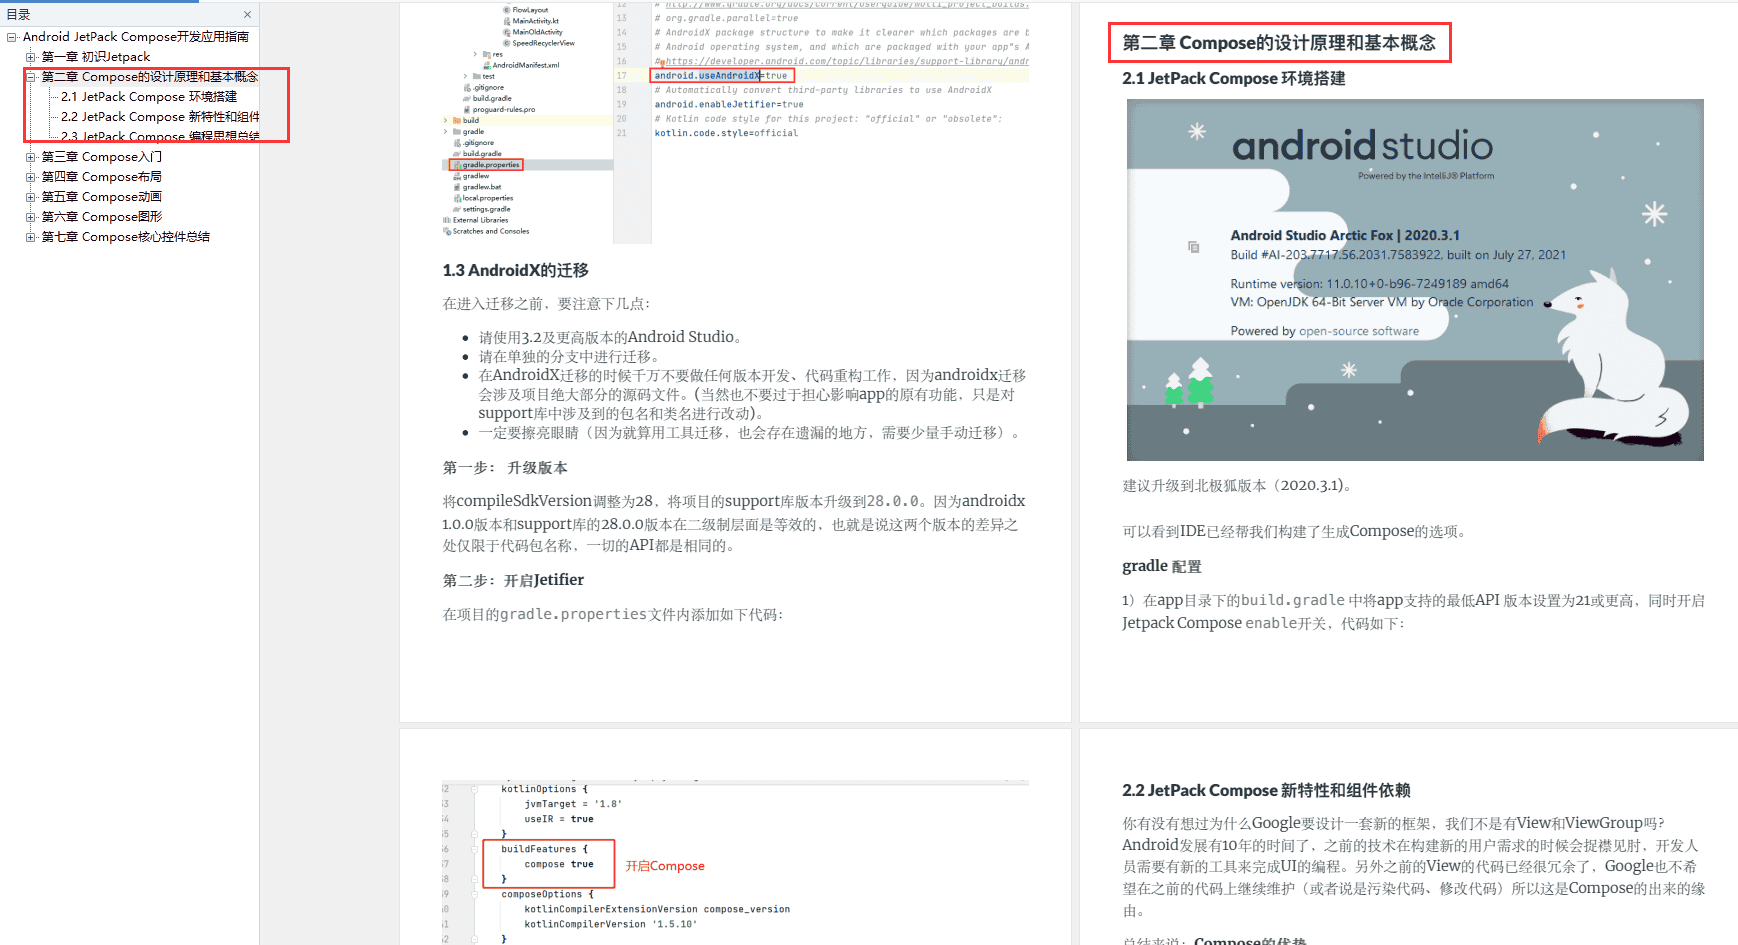Open gradle.properties file icon
The image size is (1738, 945).
[458, 165]
